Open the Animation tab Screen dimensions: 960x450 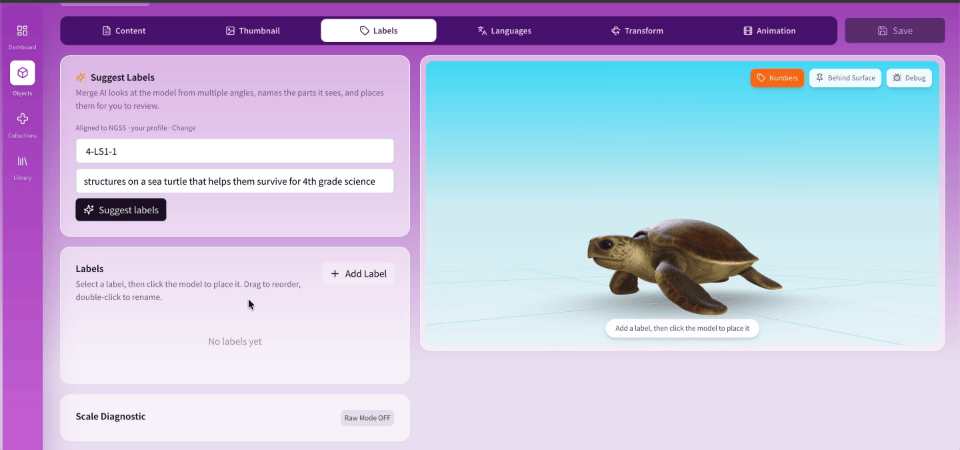pos(770,31)
